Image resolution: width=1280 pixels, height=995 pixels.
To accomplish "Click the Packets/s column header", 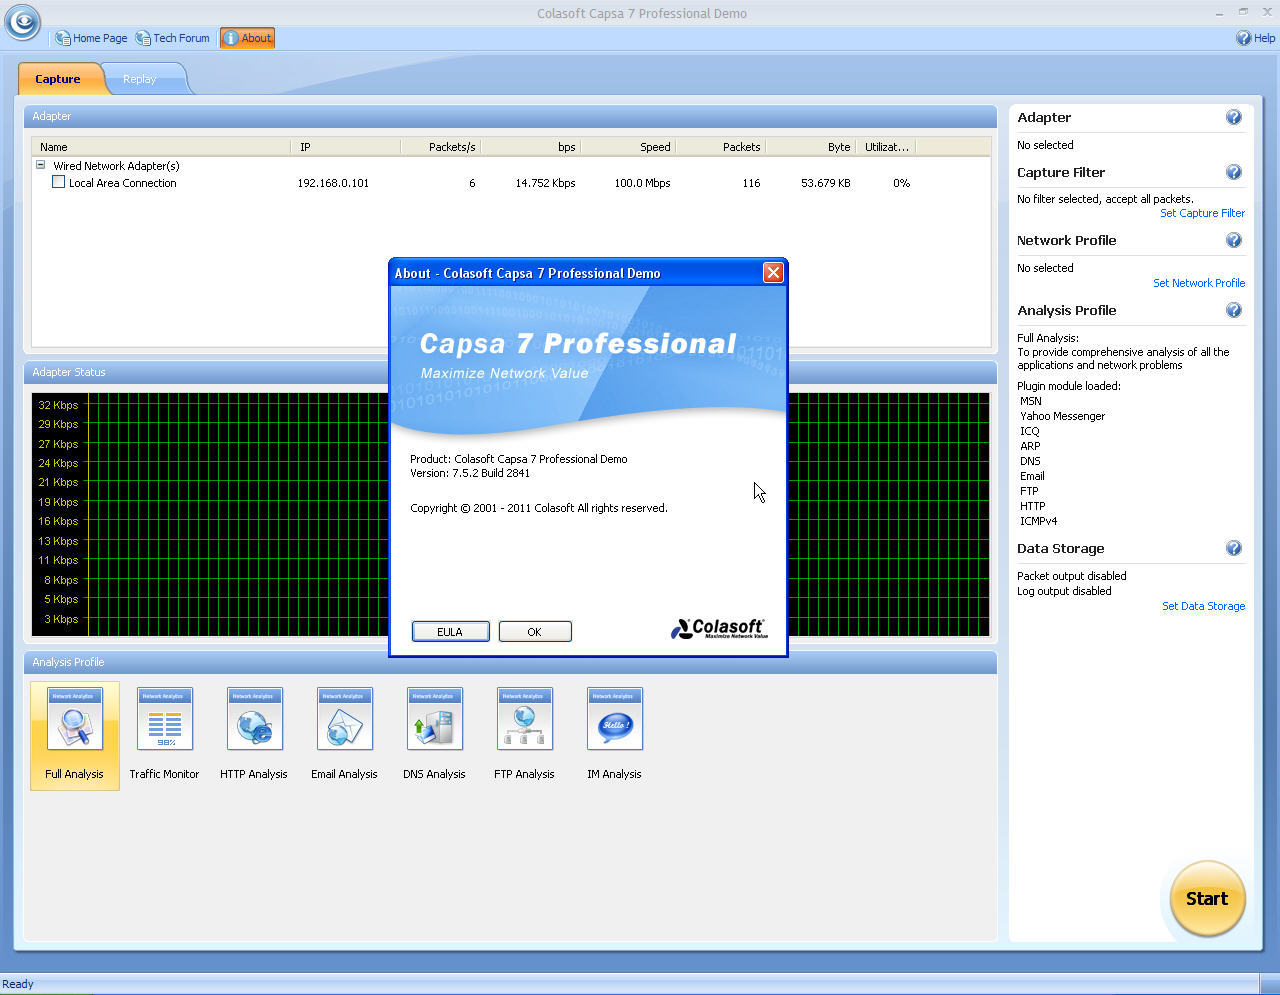I will (440, 147).
